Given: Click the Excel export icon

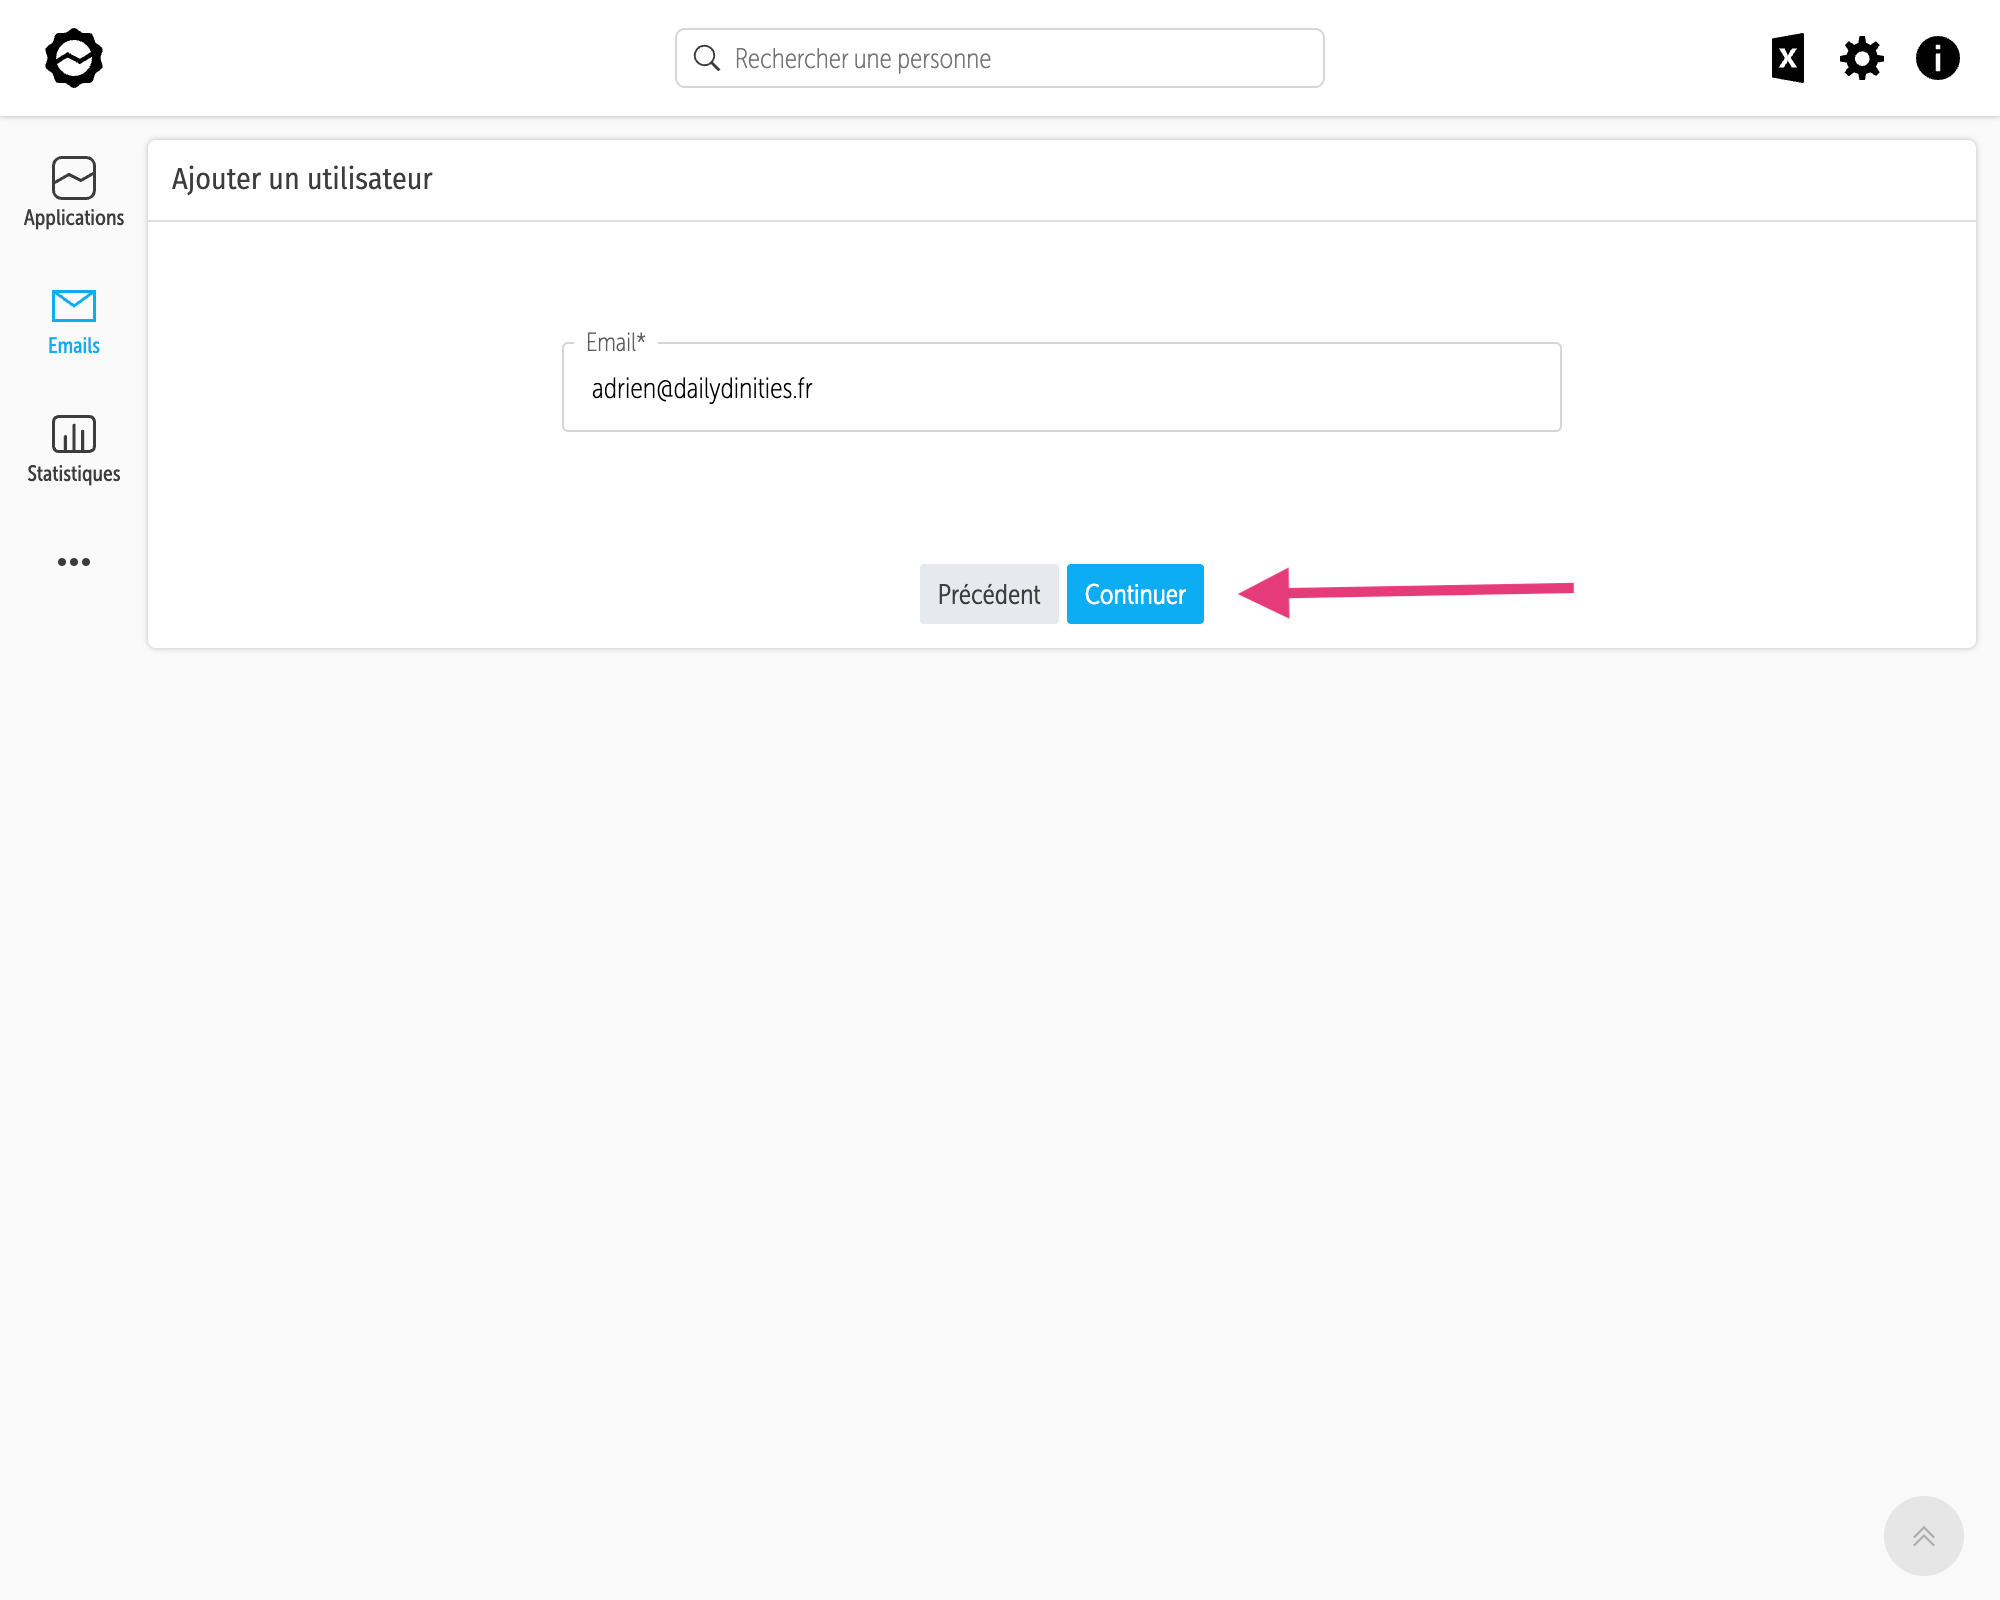Looking at the screenshot, I should point(1787,58).
